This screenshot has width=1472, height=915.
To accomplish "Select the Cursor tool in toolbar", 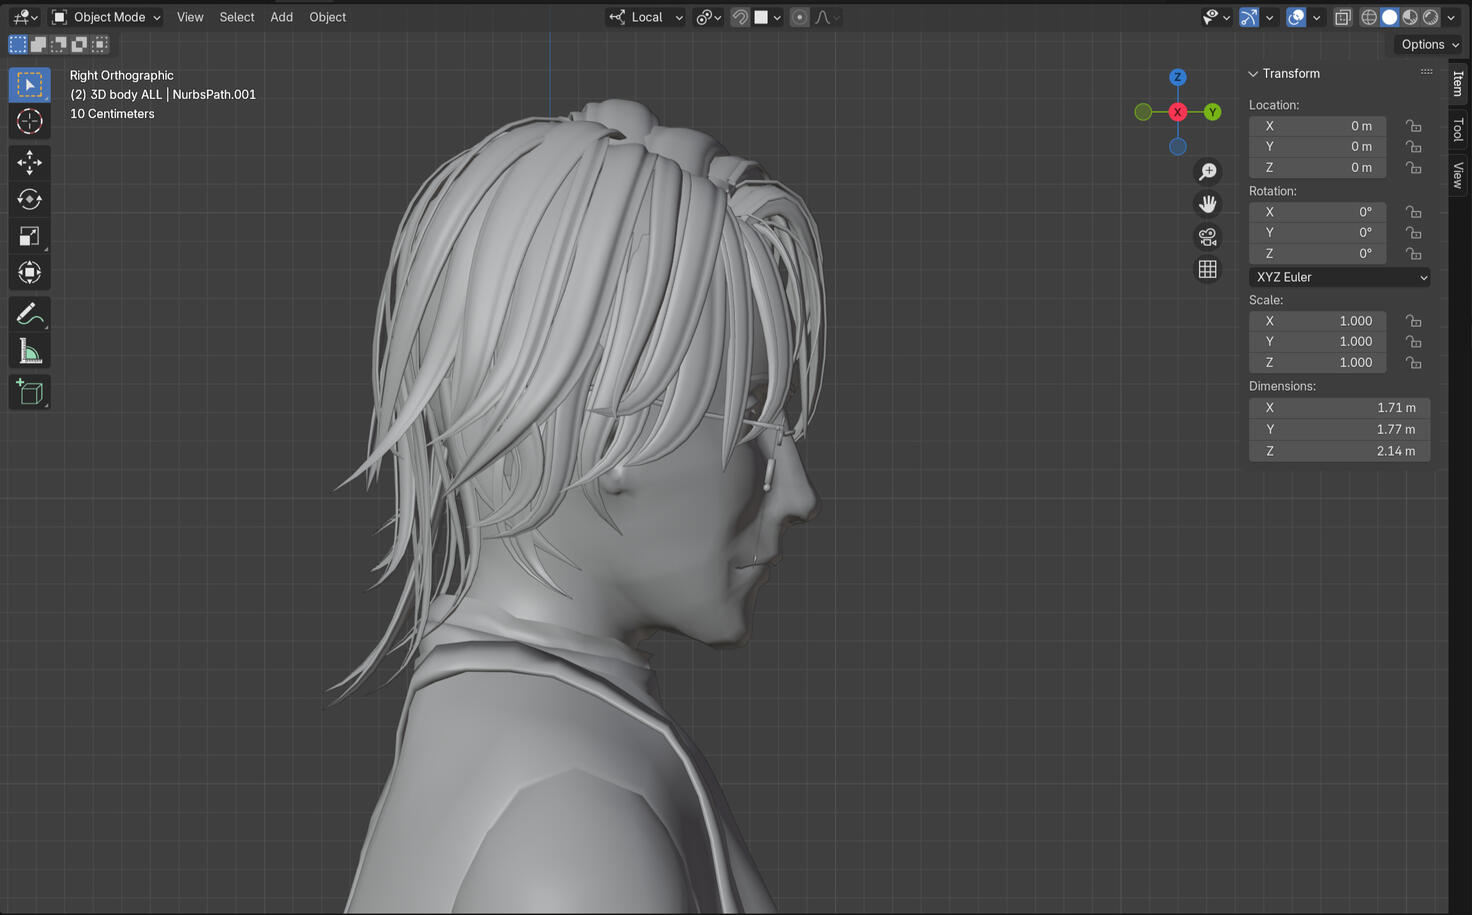I will [x=29, y=122].
